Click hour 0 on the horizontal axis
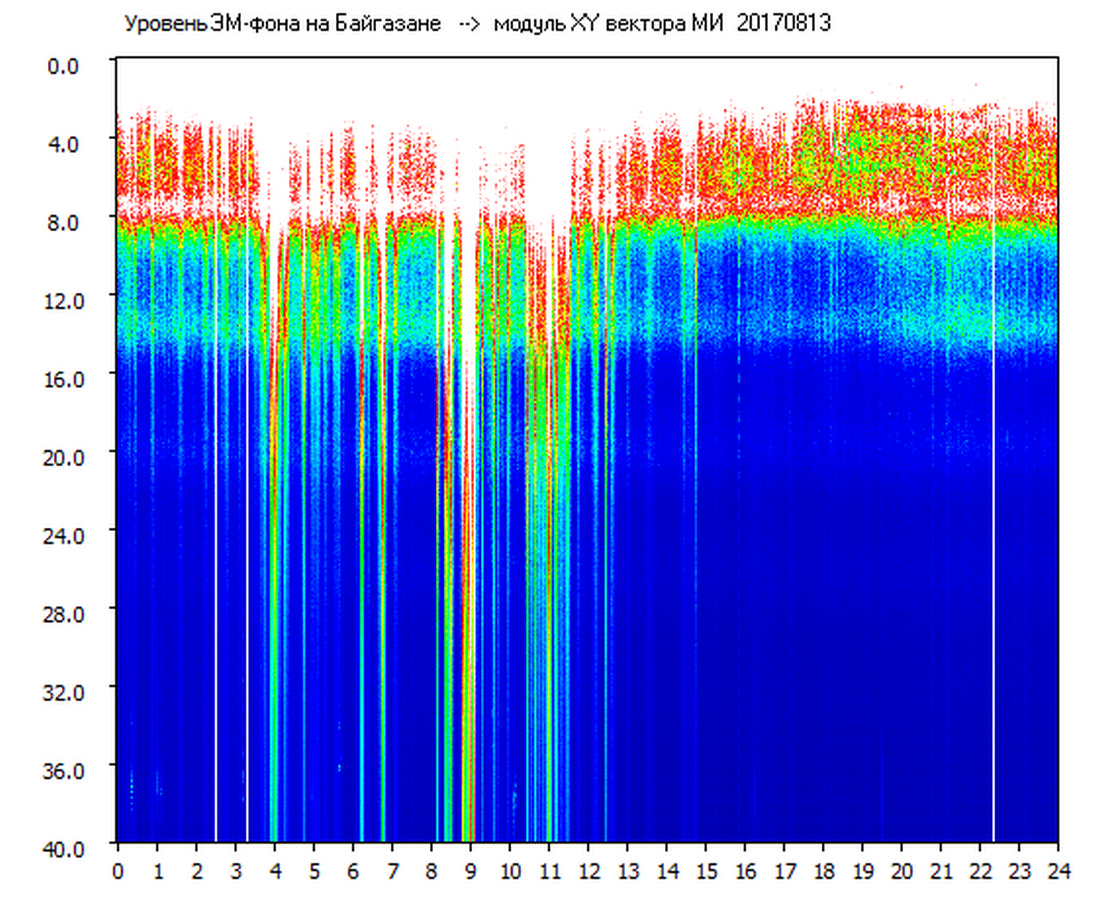The width and height of the screenshot is (1096, 900). pyautogui.click(x=118, y=870)
